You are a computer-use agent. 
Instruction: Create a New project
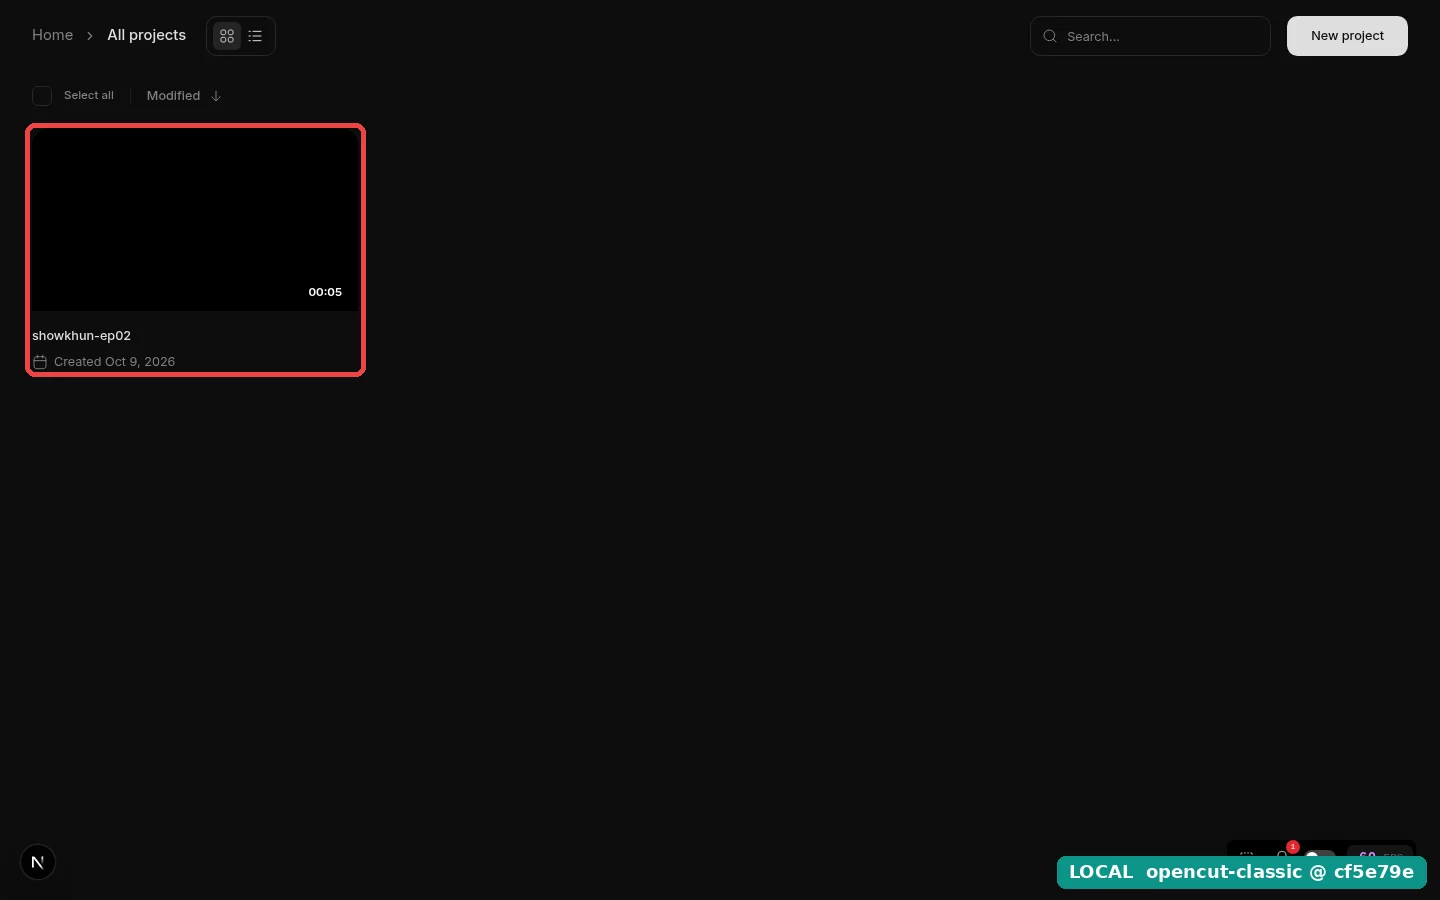point(1347,36)
